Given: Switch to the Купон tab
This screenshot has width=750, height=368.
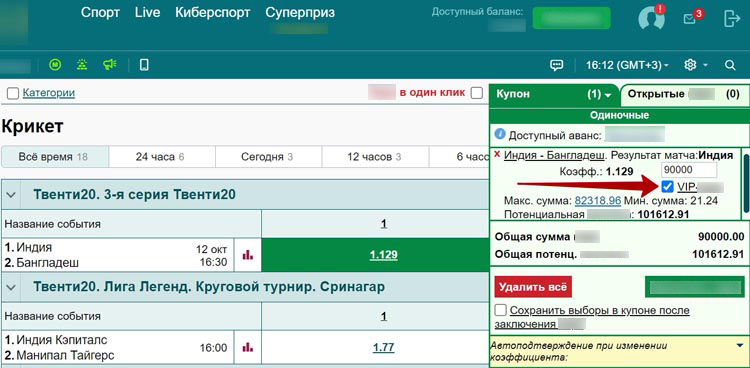Looking at the screenshot, I should 554,95.
